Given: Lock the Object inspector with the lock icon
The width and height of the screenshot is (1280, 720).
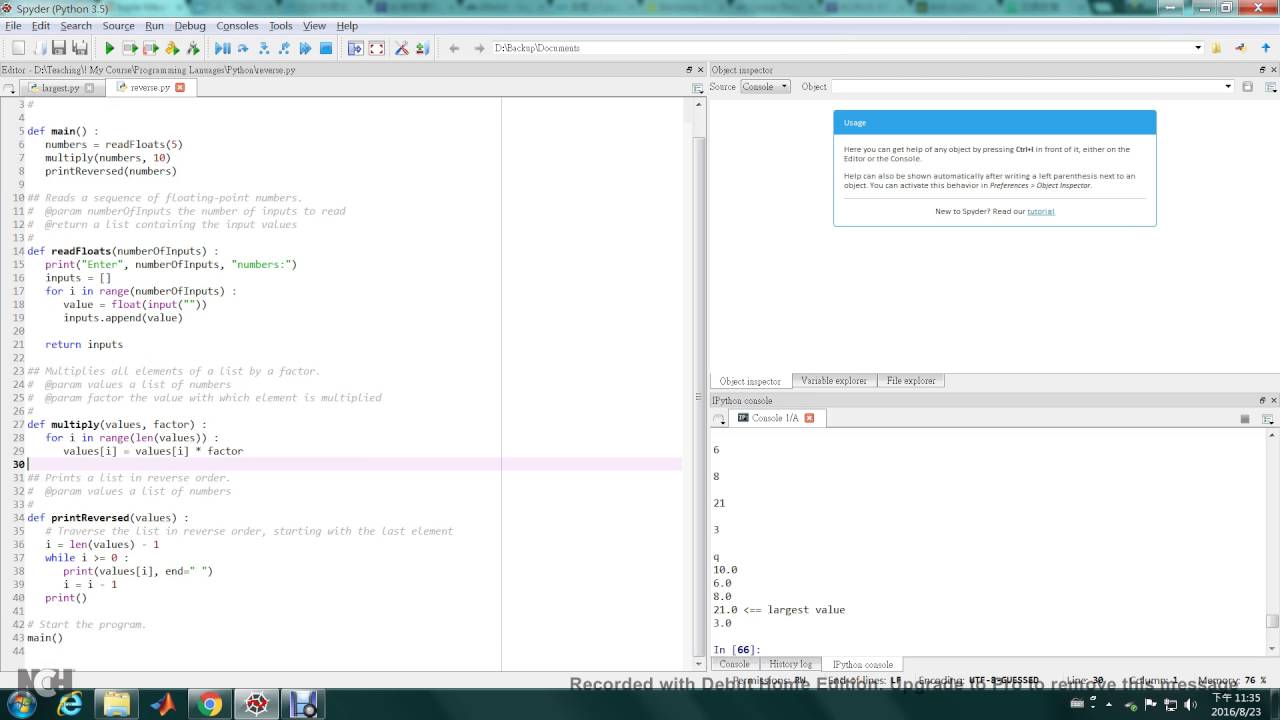Looking at the screenshot, I should tap(1247, 87).
